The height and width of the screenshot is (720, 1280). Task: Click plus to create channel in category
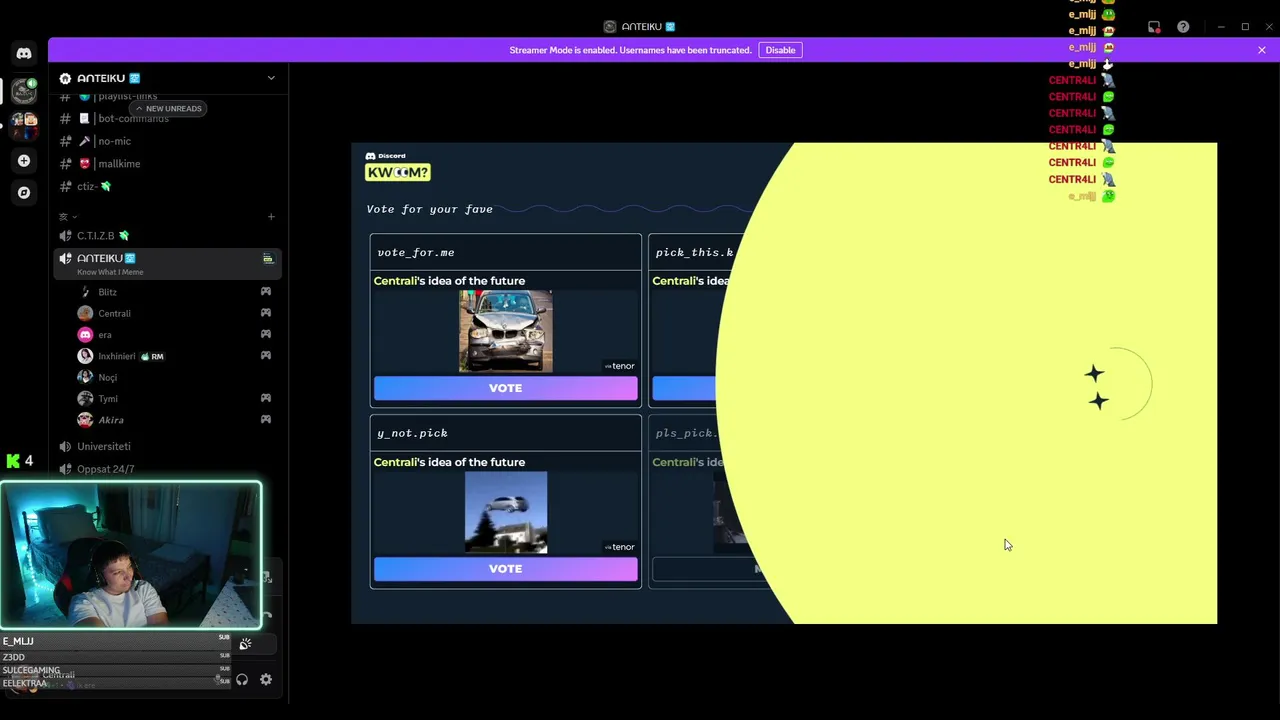270,216
